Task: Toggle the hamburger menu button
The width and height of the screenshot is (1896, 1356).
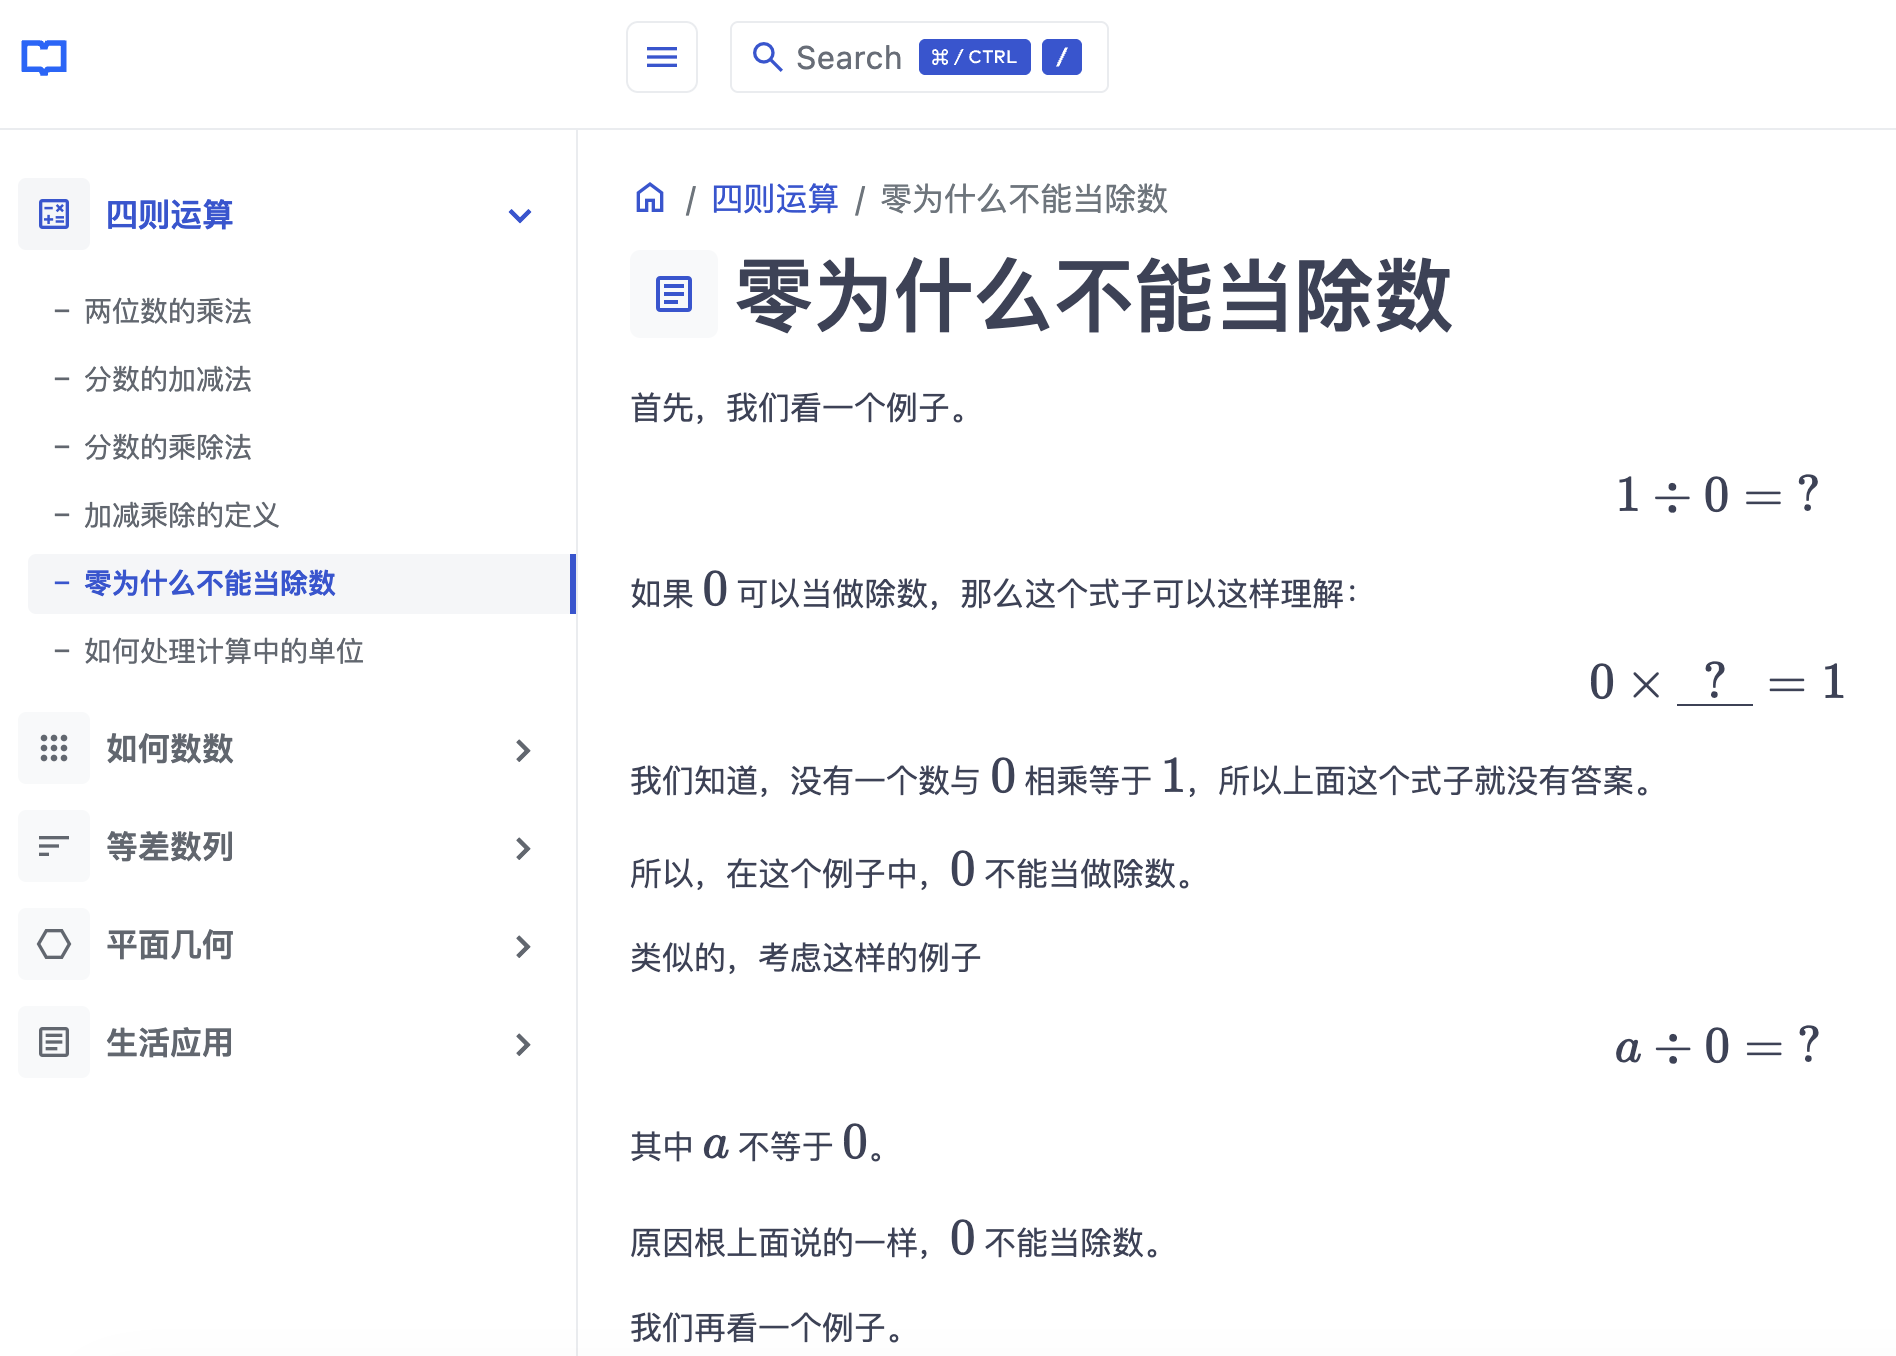Action: (x=661, y=57)
